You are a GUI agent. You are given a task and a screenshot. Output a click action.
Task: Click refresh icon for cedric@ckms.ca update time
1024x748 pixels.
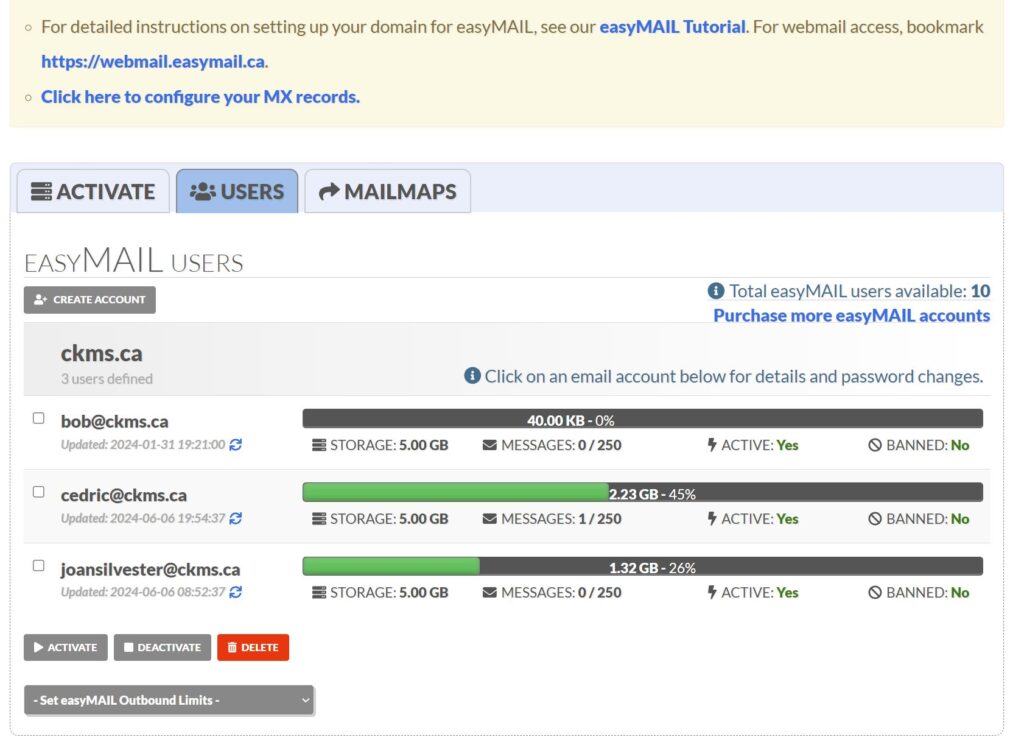pyautogui.click(x=236, y=519)
